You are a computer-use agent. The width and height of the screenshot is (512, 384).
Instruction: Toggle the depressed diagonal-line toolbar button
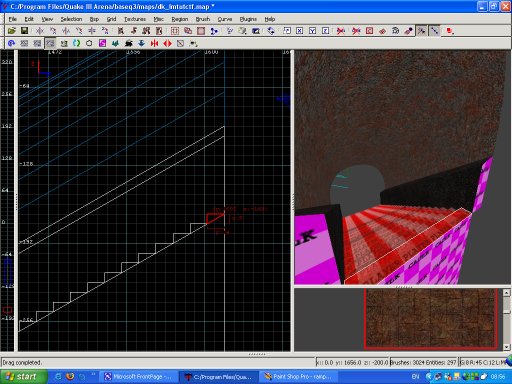pyautogui.click(x=434, y=31)
